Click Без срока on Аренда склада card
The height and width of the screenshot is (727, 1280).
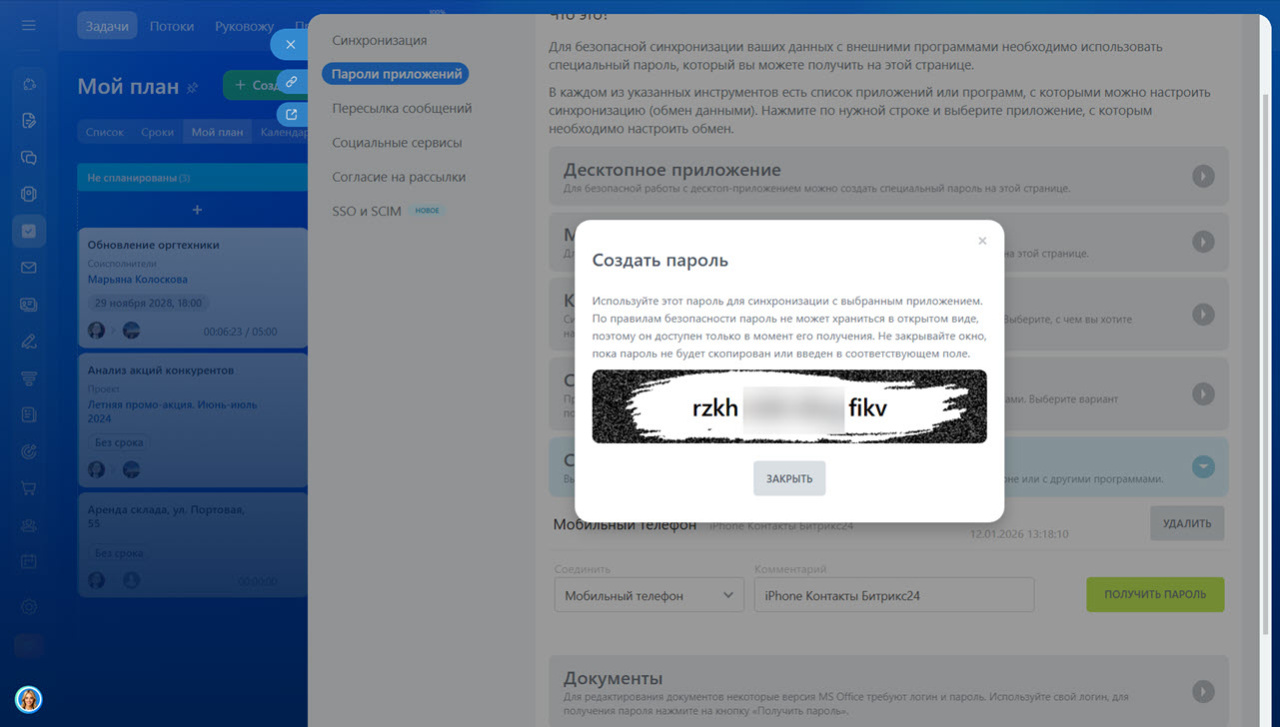pos(118,553)
